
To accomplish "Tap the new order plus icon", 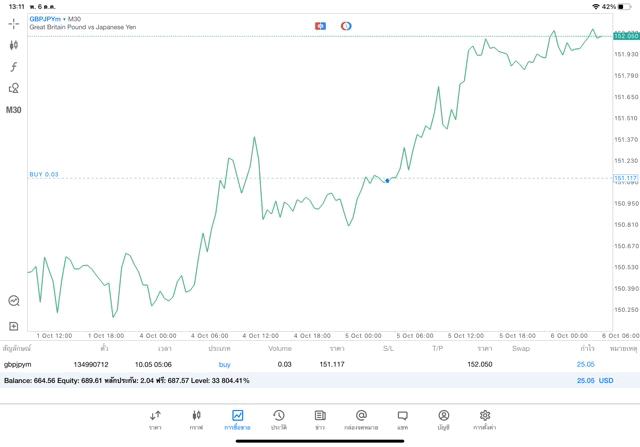I will [x=14, y=326].
